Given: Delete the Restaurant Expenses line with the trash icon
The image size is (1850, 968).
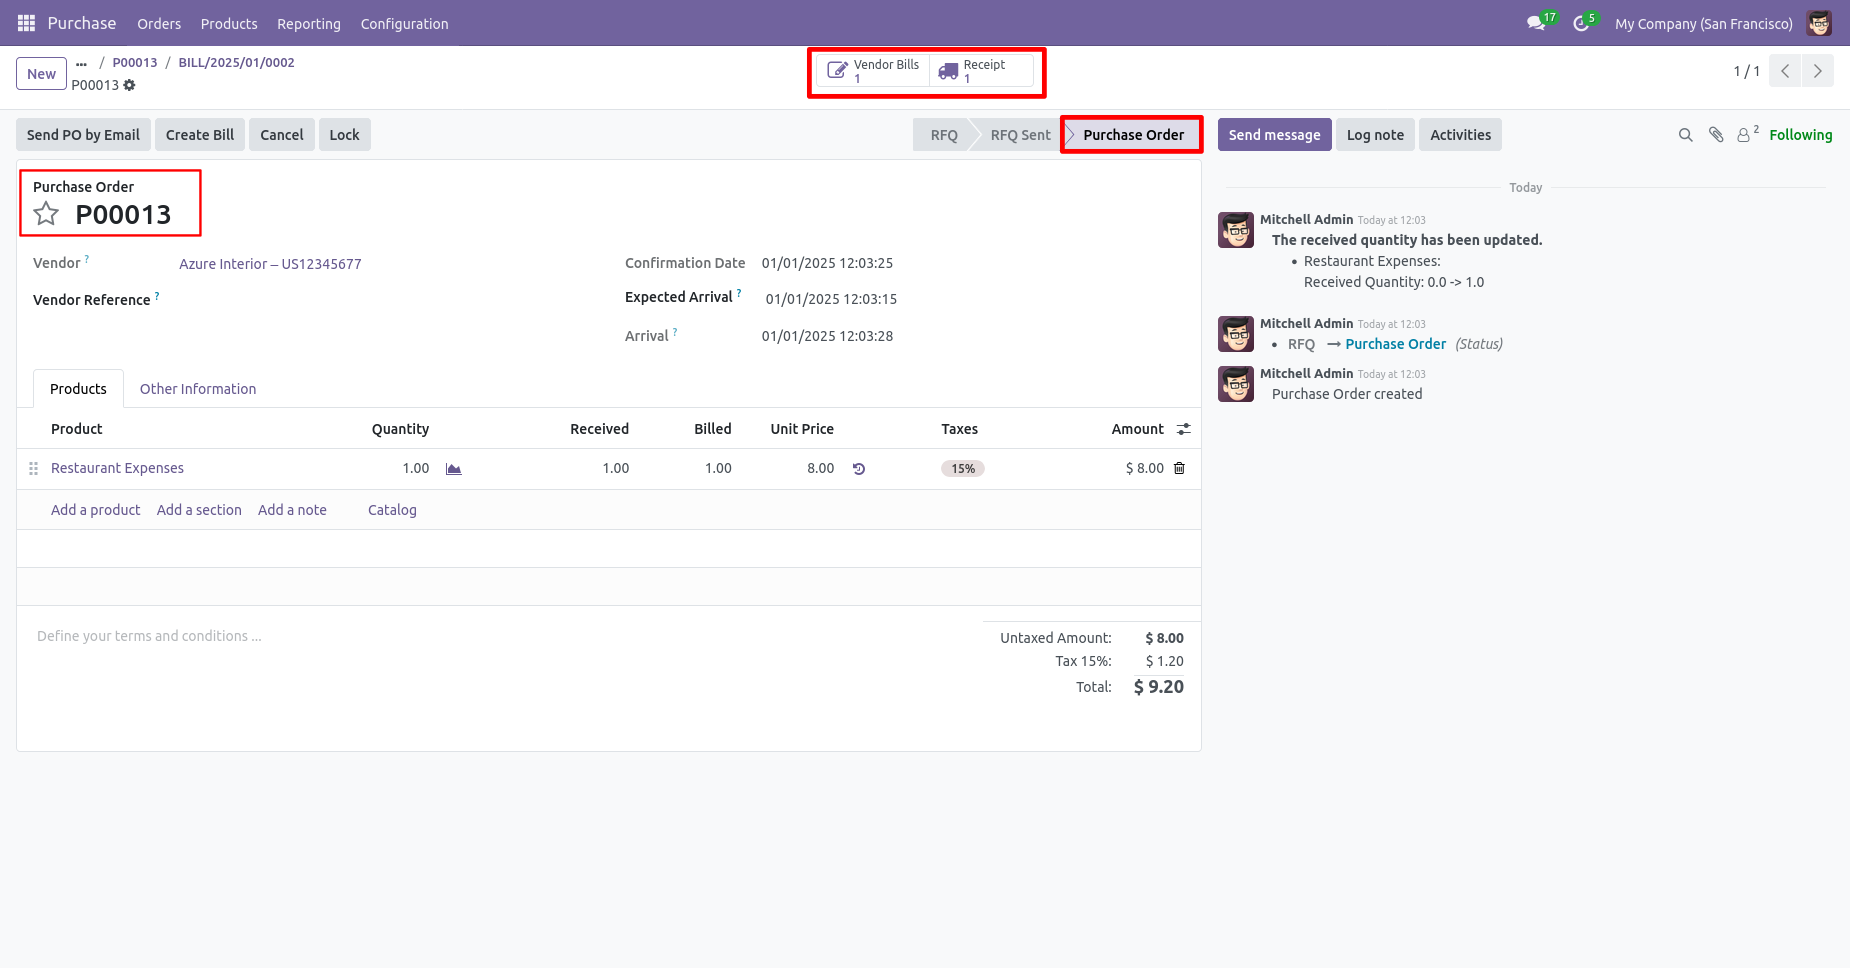Looking at the screenshot, I should tap(1179, 468).
